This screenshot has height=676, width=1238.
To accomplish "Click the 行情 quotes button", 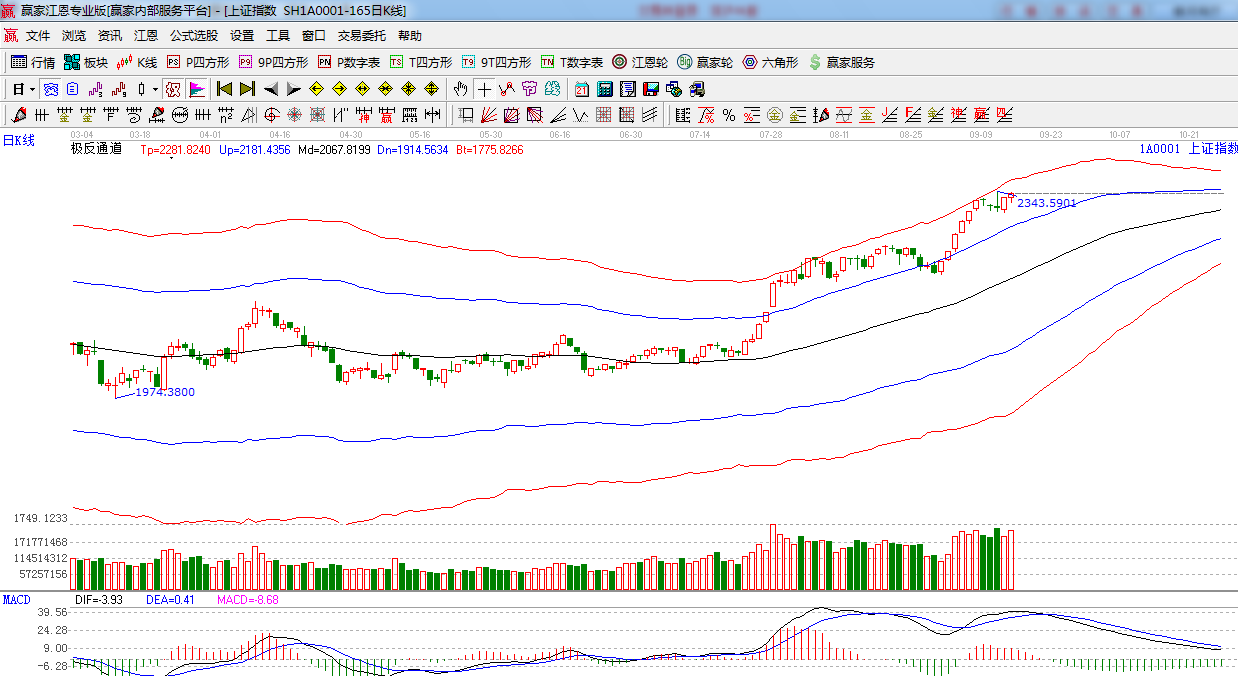I will (x=33, y=62).
